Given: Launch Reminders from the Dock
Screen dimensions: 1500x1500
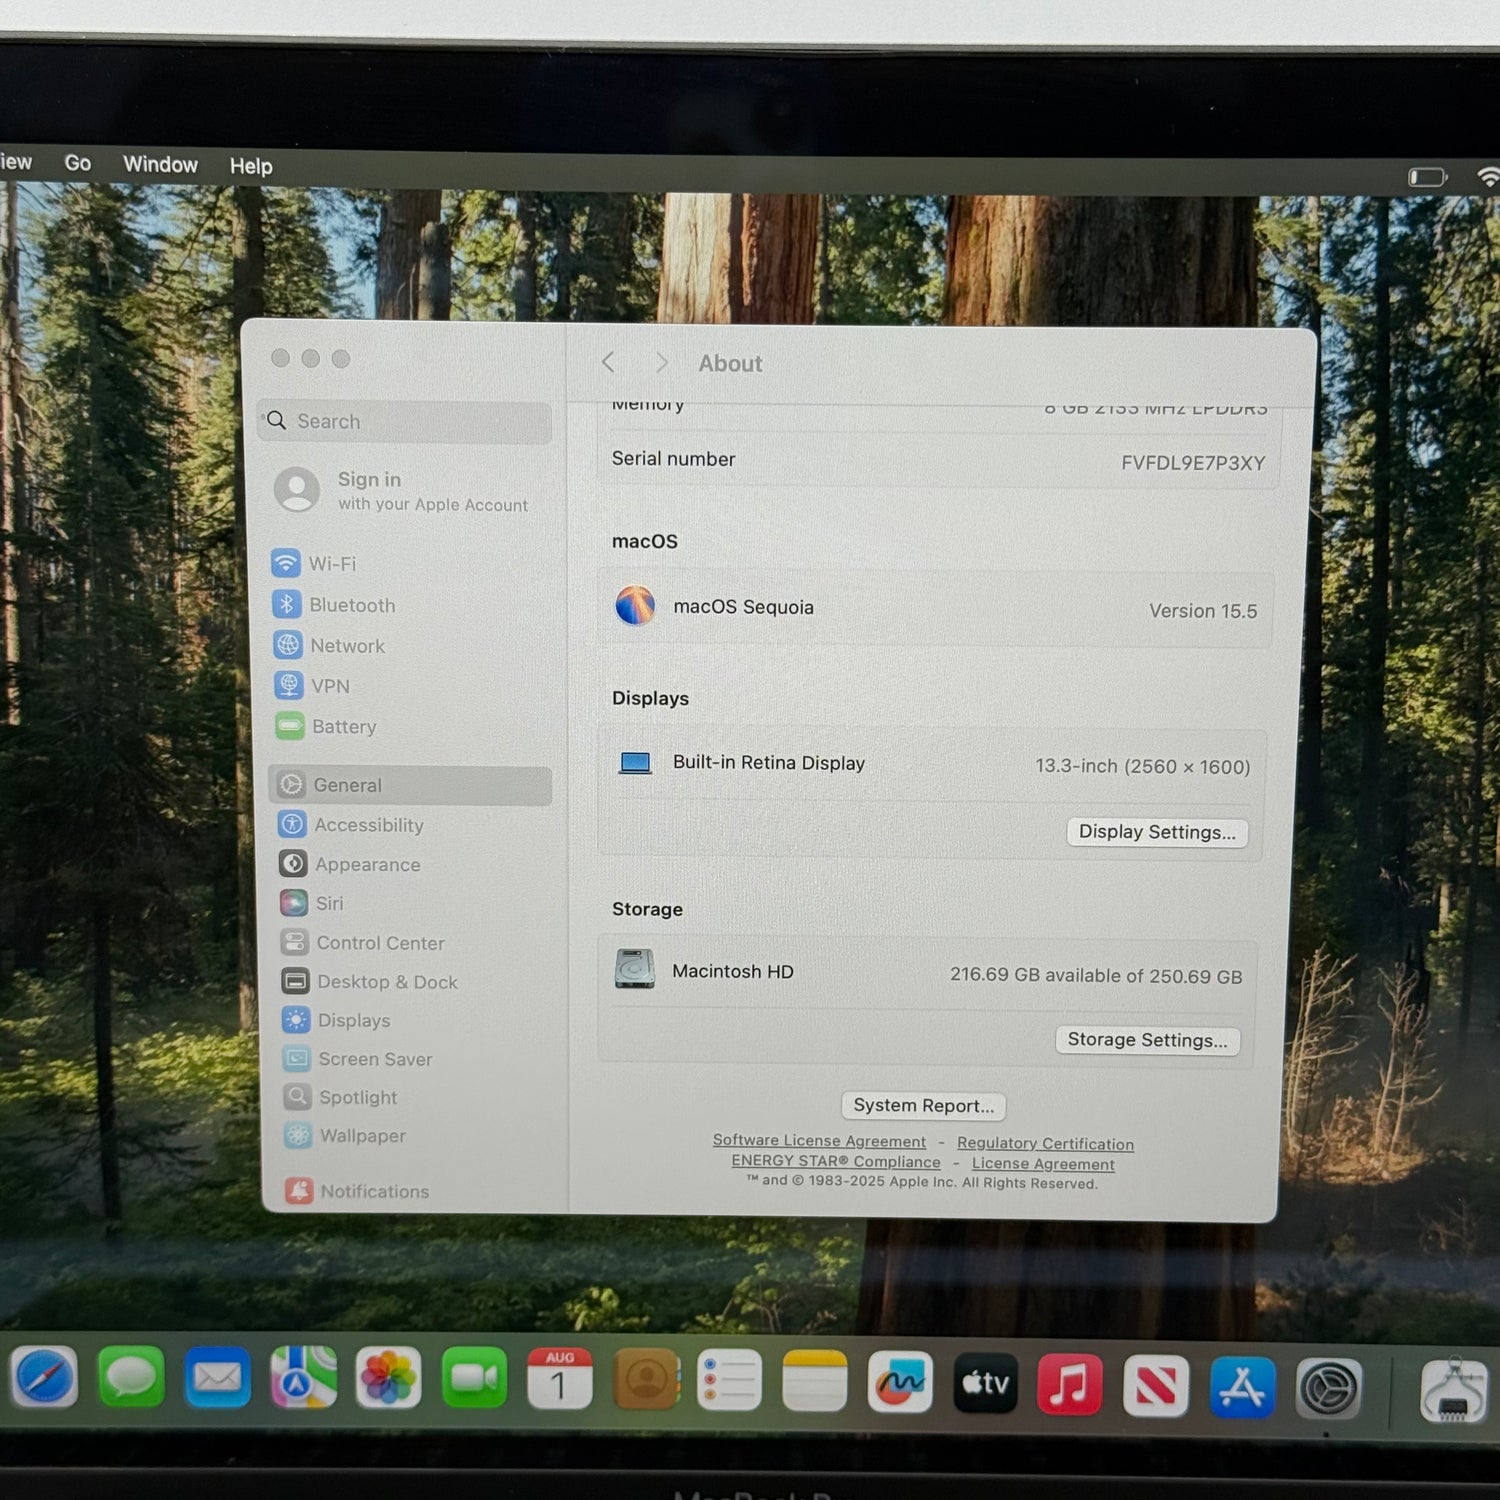Looking at the screenshot, I should pyautogui.click(x=729, y=1381).
